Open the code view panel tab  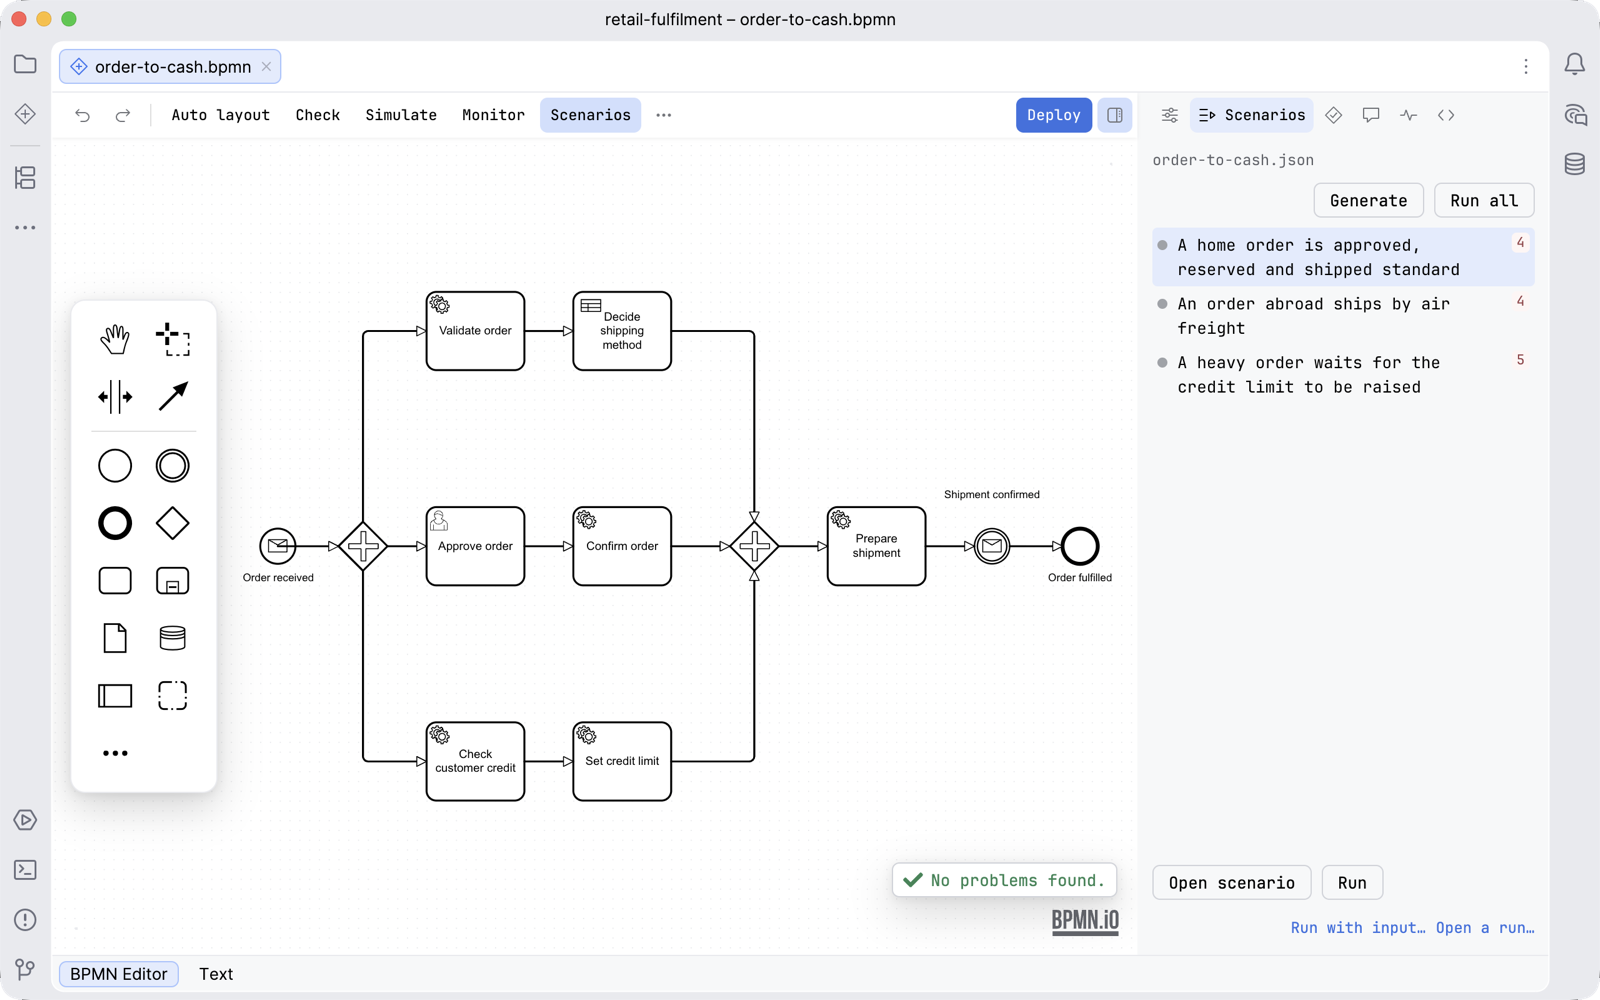1446,115
